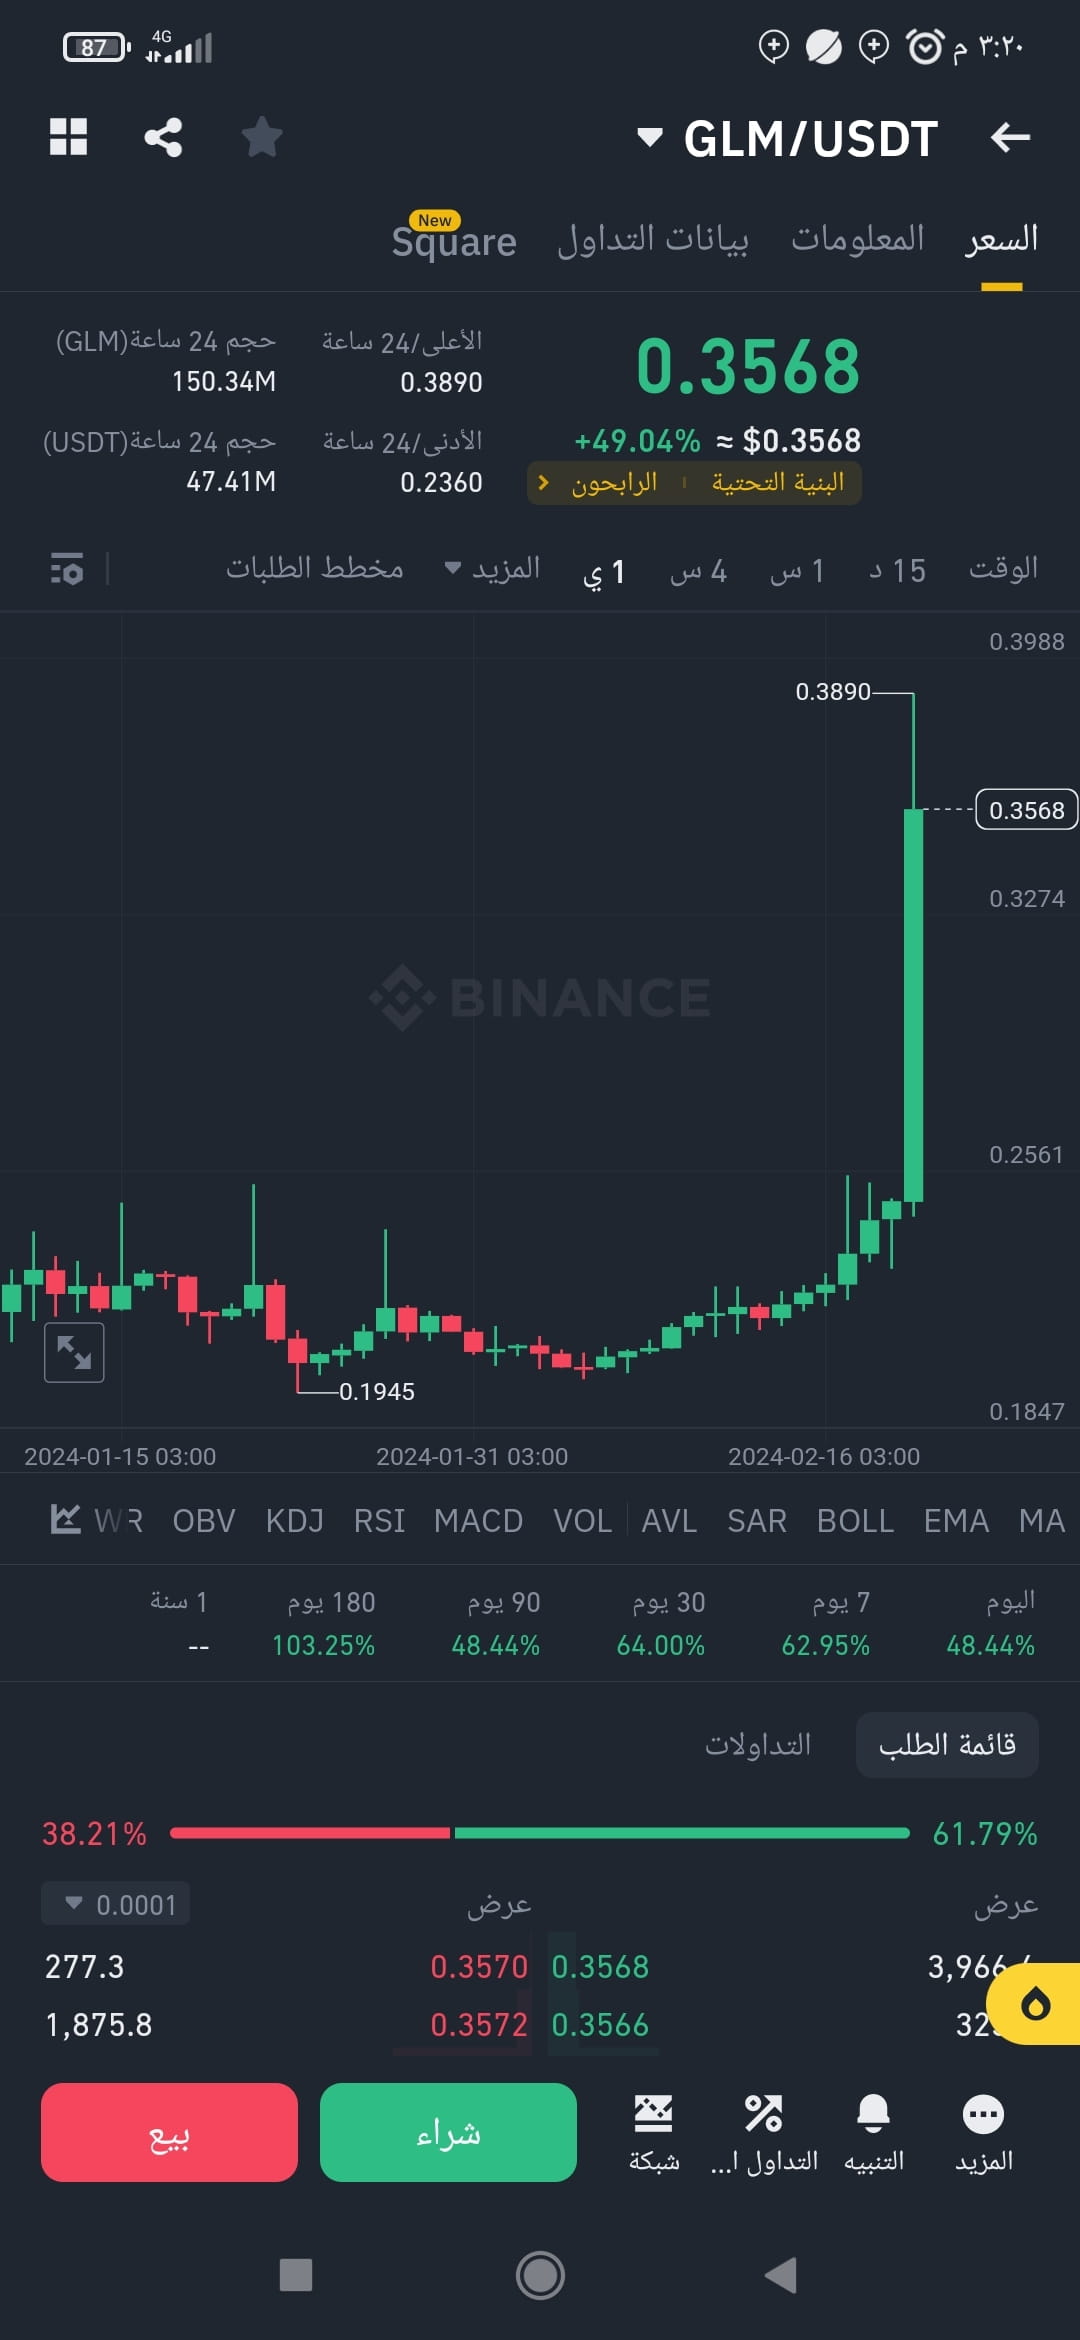Tap the red بيع sell button

tap(168, 2131)
